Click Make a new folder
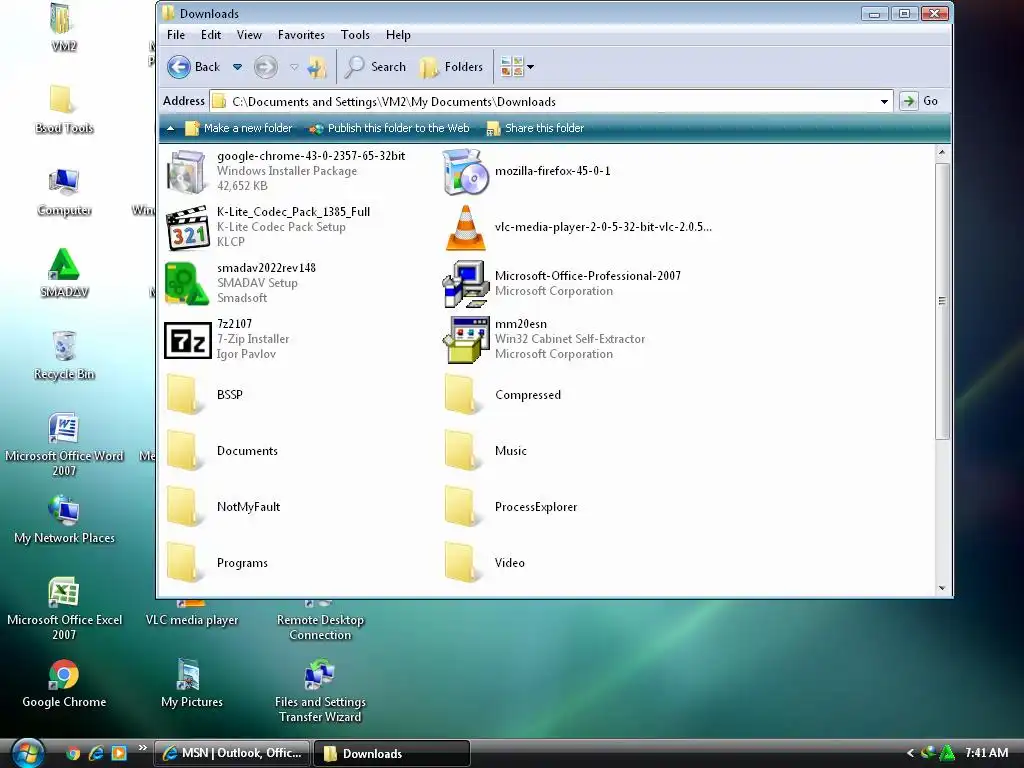The height and width of the screenshot is (768, 1024). (x=239, y=129)
